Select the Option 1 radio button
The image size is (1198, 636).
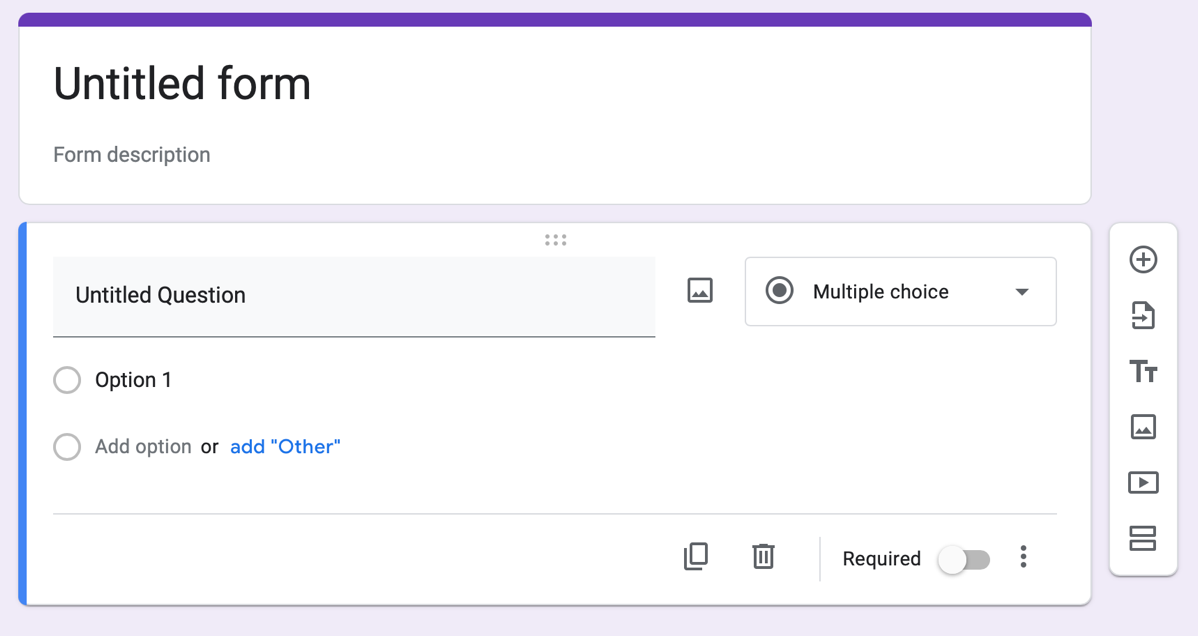point(67,380)
